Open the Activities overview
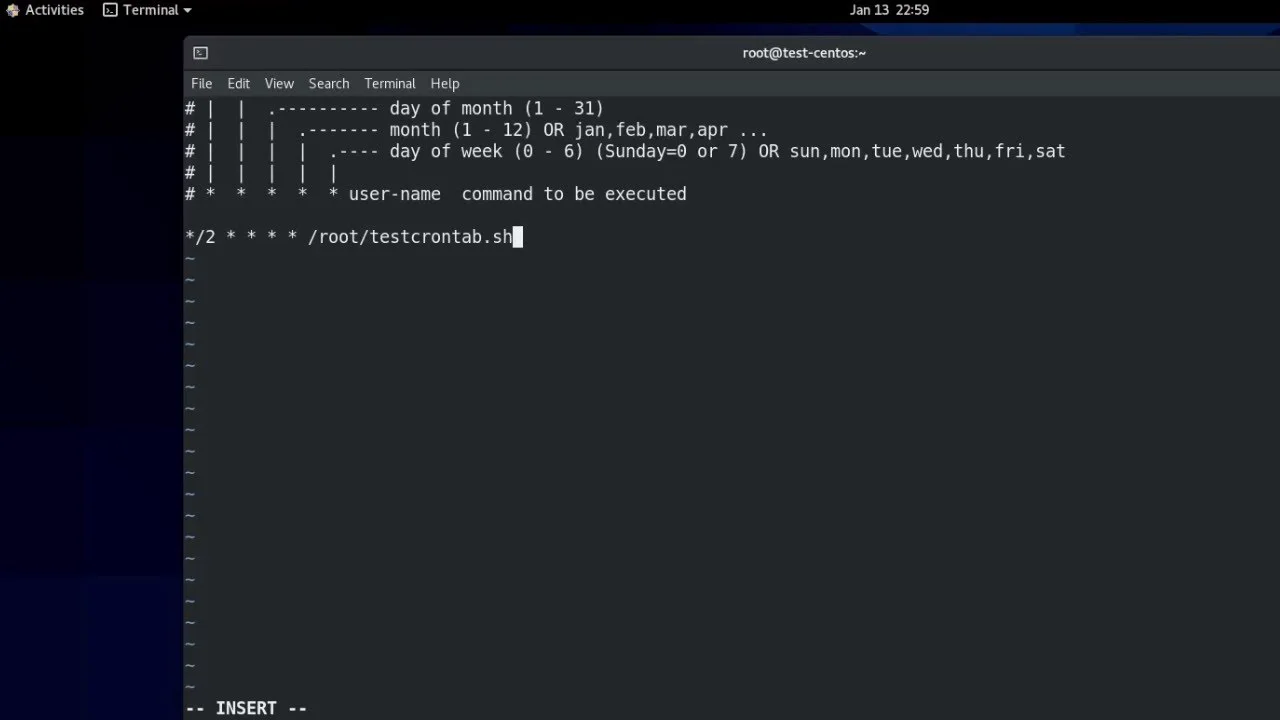 [45, 10]
